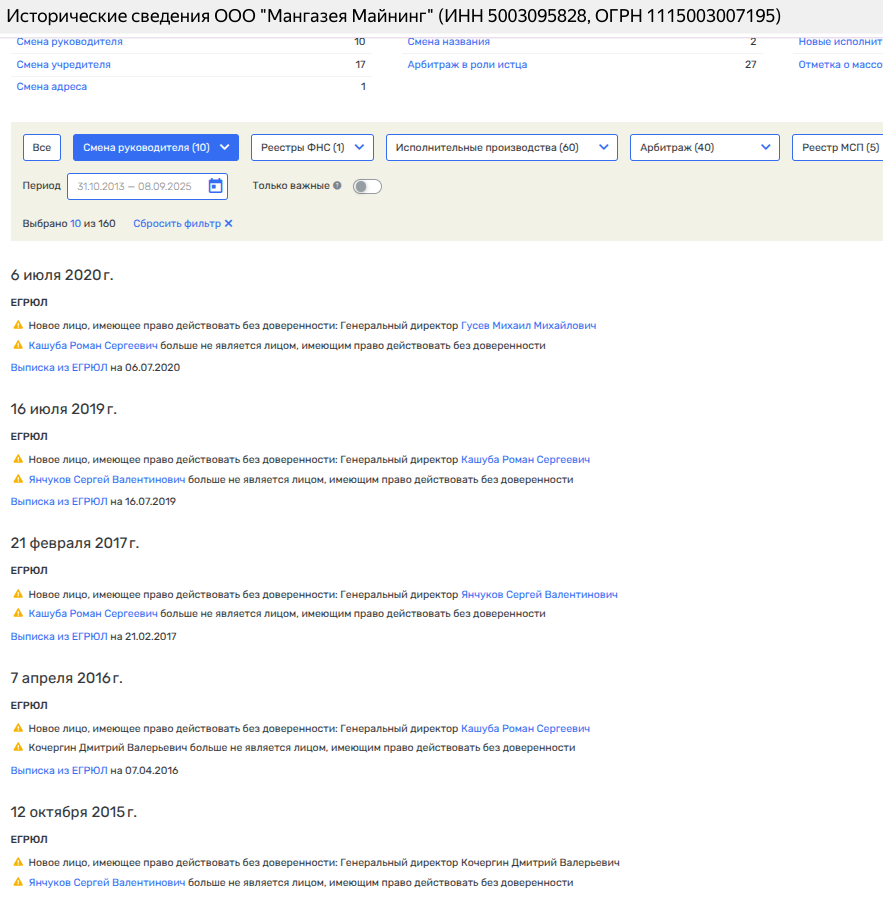
Task: Expand the Реестры ФНС (1) dropdown
Action: (312, 148)
